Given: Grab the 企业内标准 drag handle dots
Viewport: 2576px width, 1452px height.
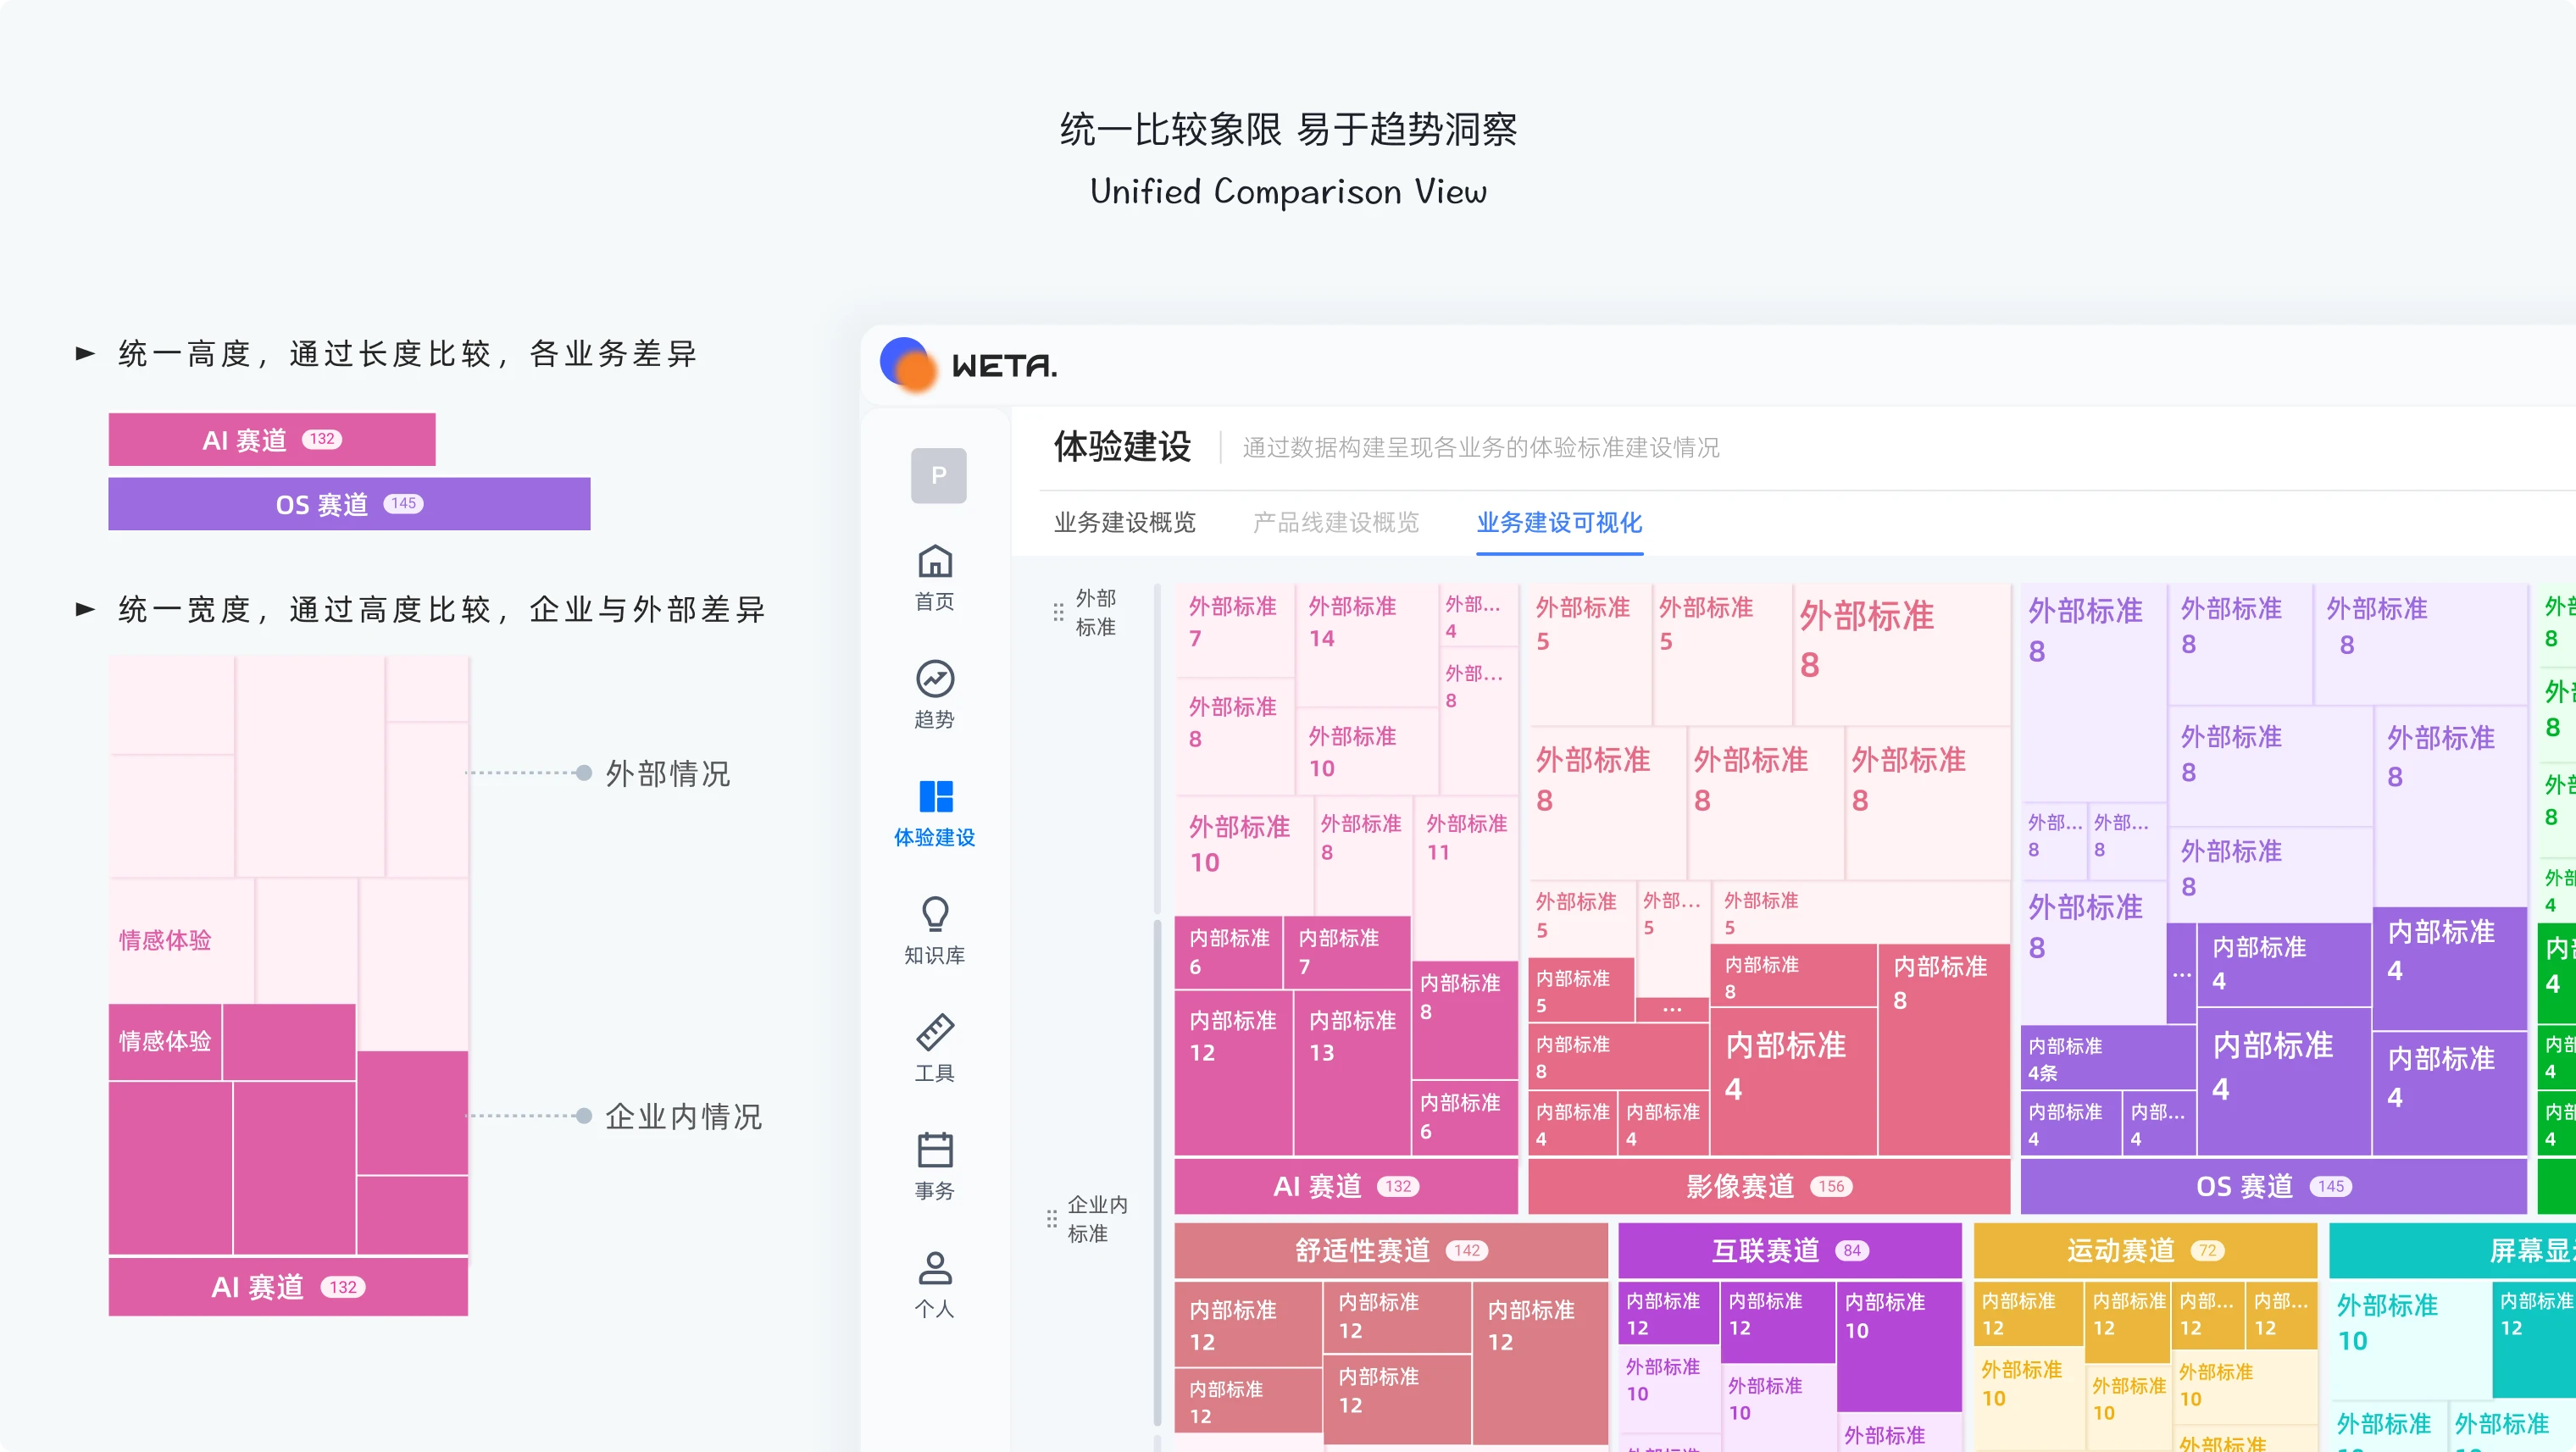Looking at the screenshot, I should [x=1051, y=1219].
